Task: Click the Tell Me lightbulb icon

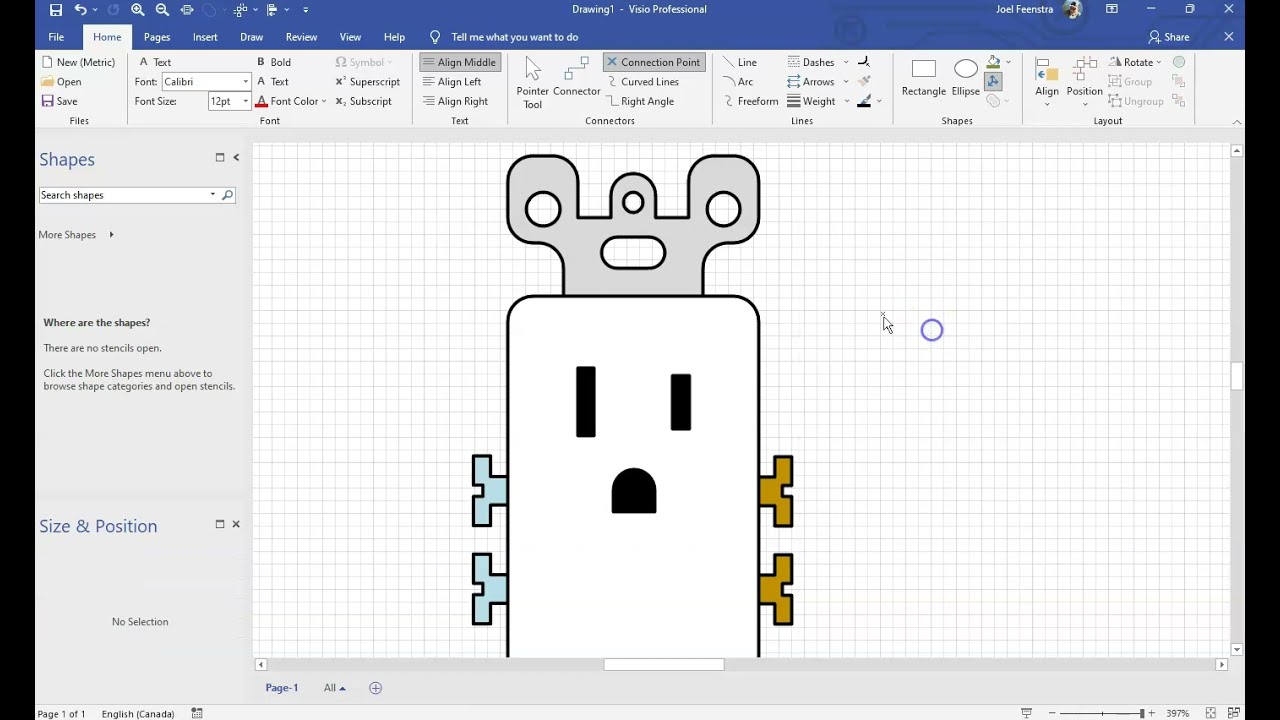Action: [x=435, y=37]
